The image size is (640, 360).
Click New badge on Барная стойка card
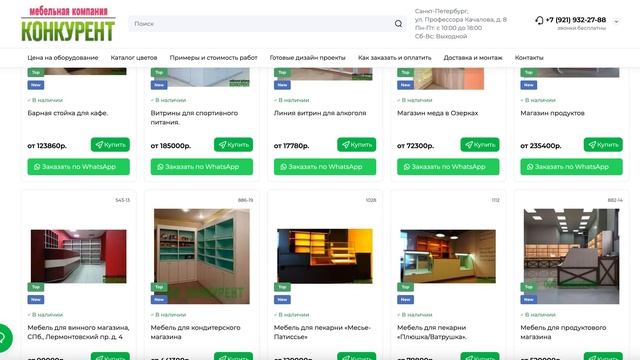click(36, 85)
